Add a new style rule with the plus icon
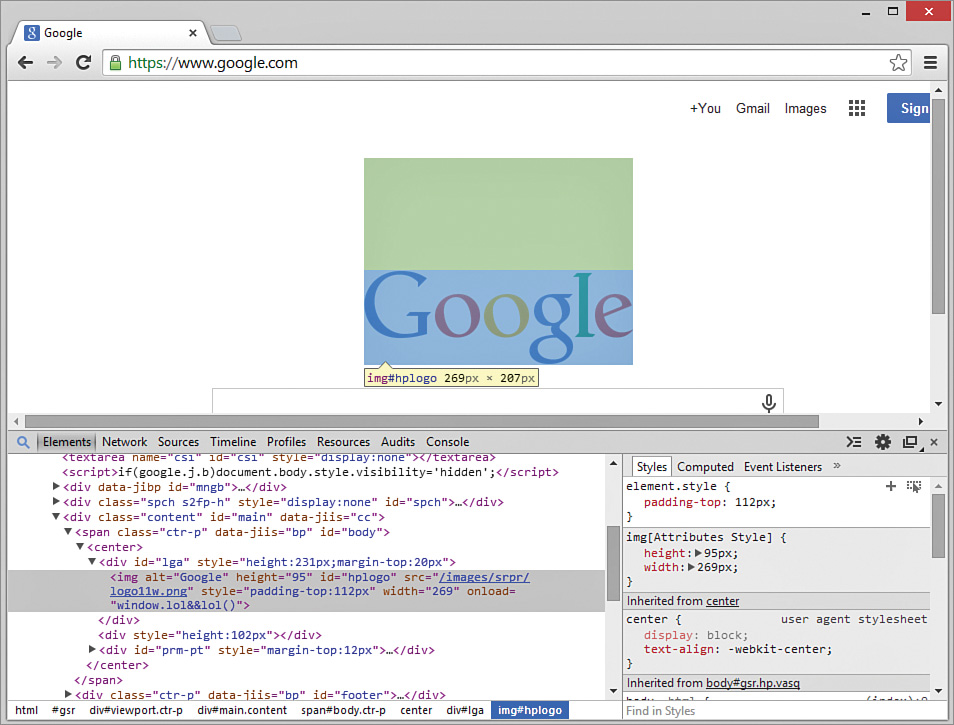 [890, 486]
